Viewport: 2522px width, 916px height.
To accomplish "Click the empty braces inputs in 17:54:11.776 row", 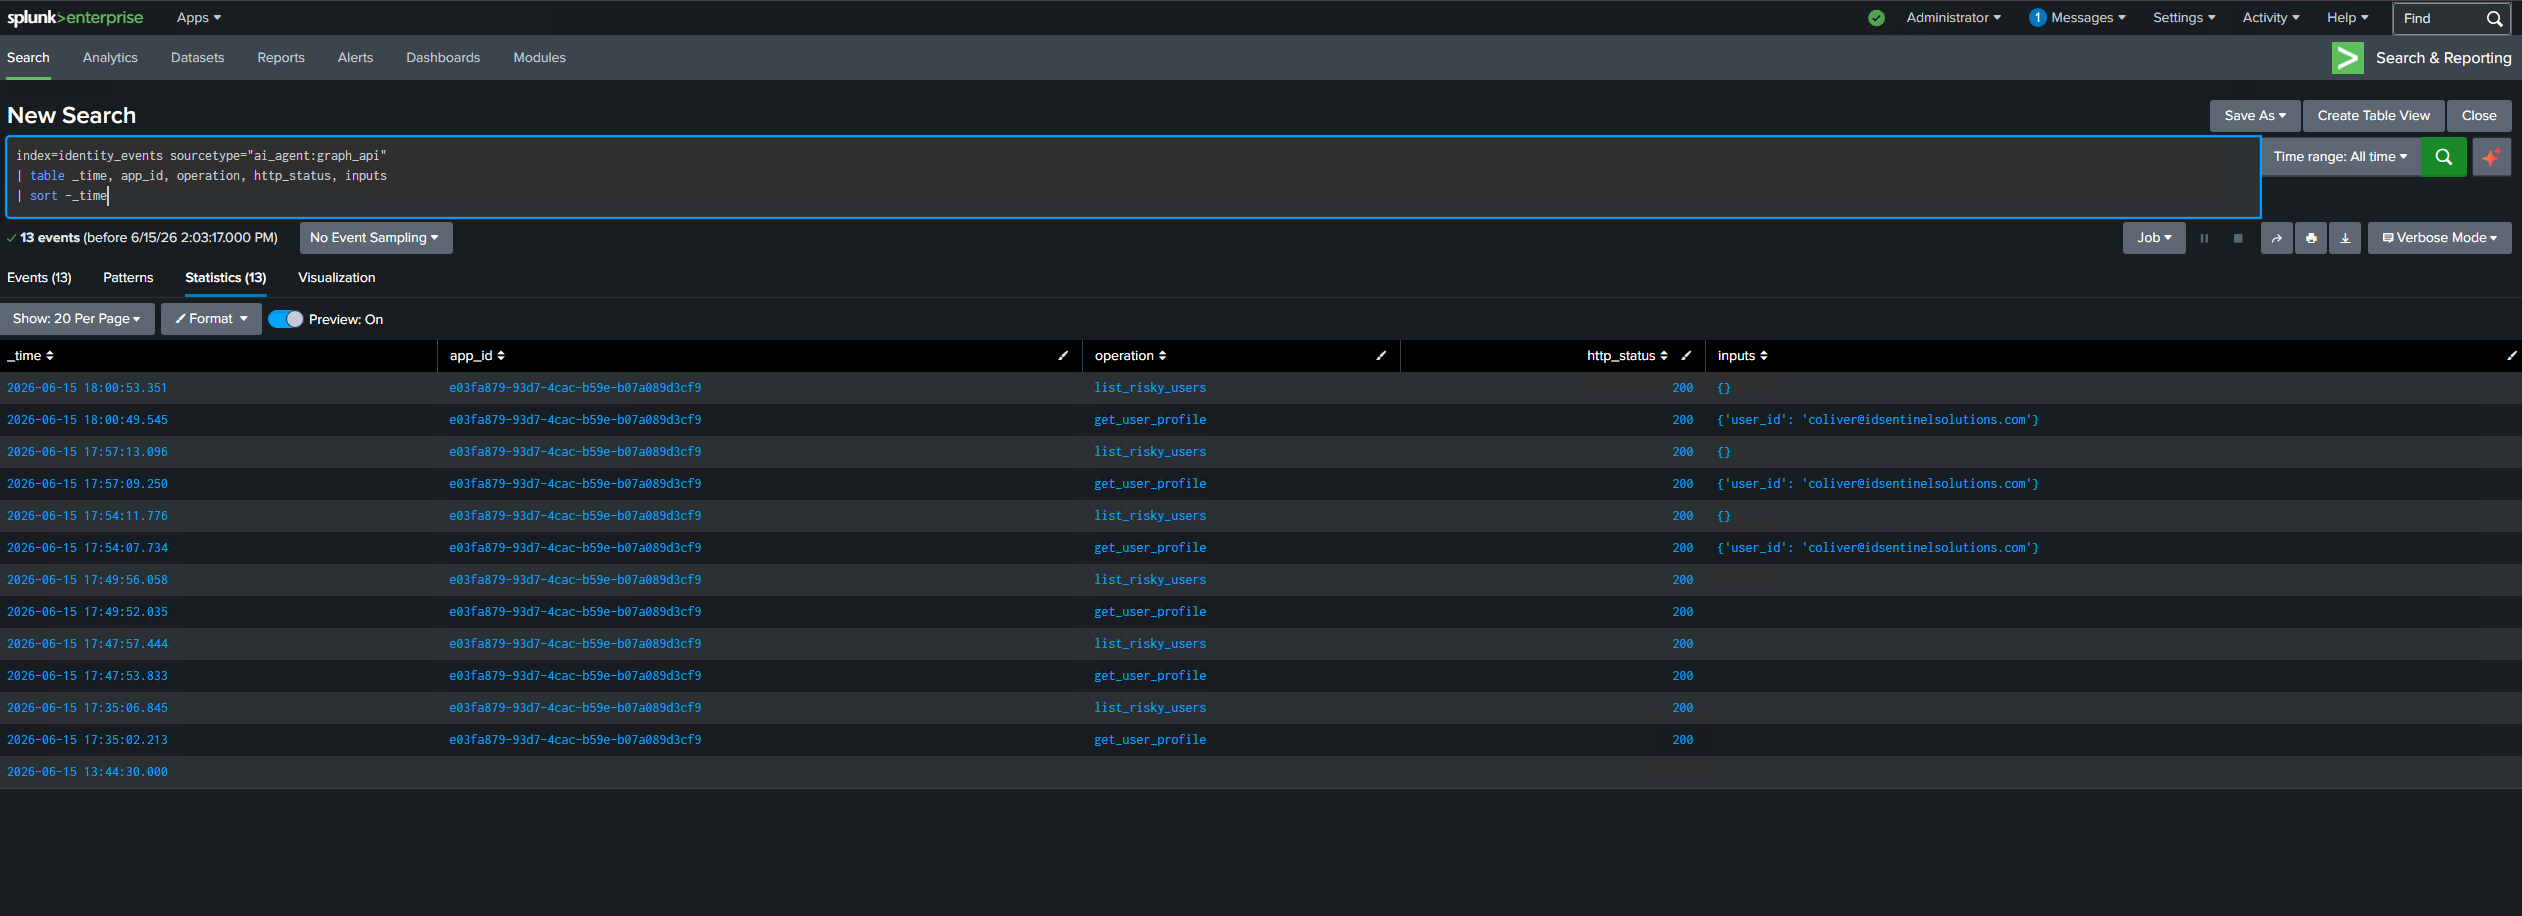I will [x=1724, y=516].
